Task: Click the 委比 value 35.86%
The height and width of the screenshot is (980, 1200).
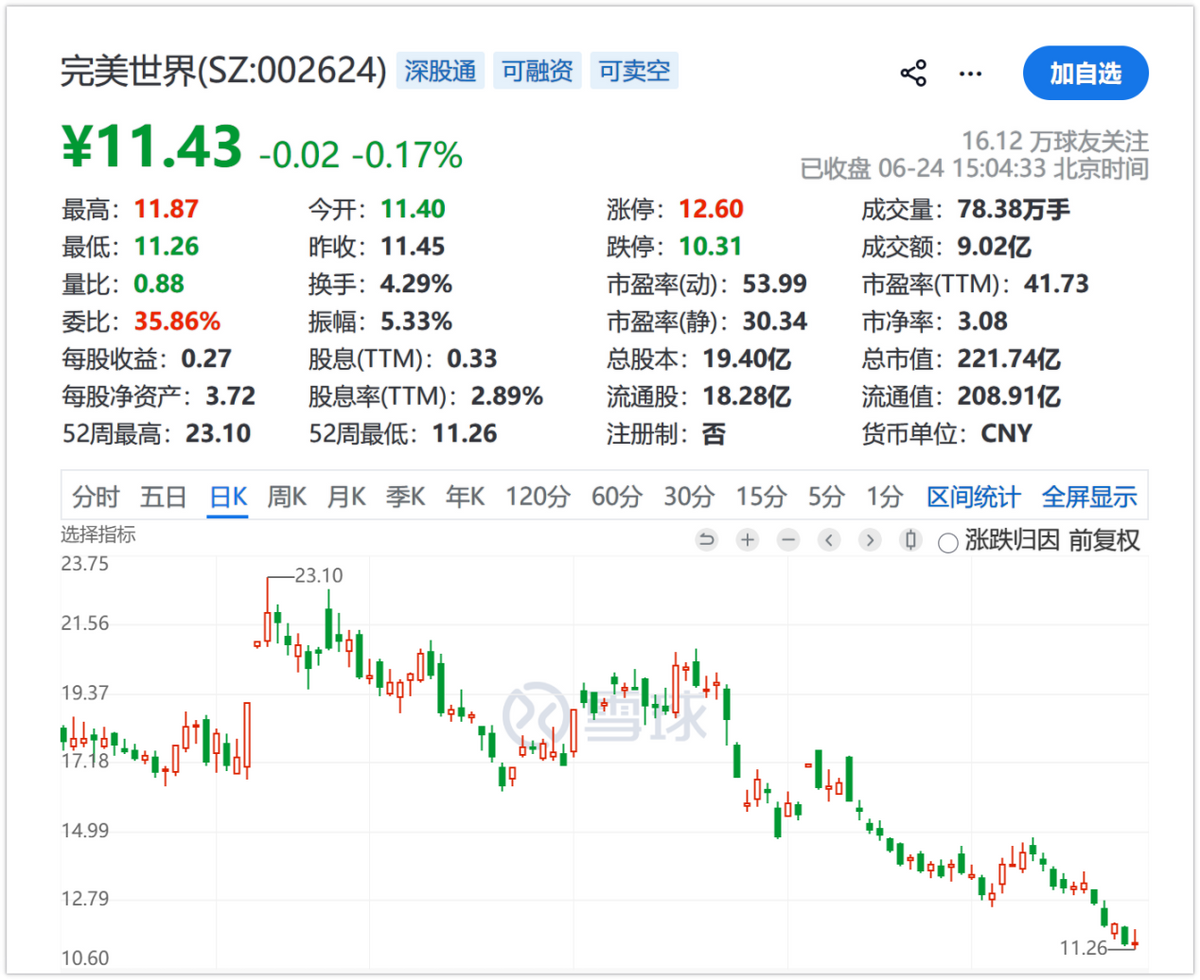Action: pos(176,321)
